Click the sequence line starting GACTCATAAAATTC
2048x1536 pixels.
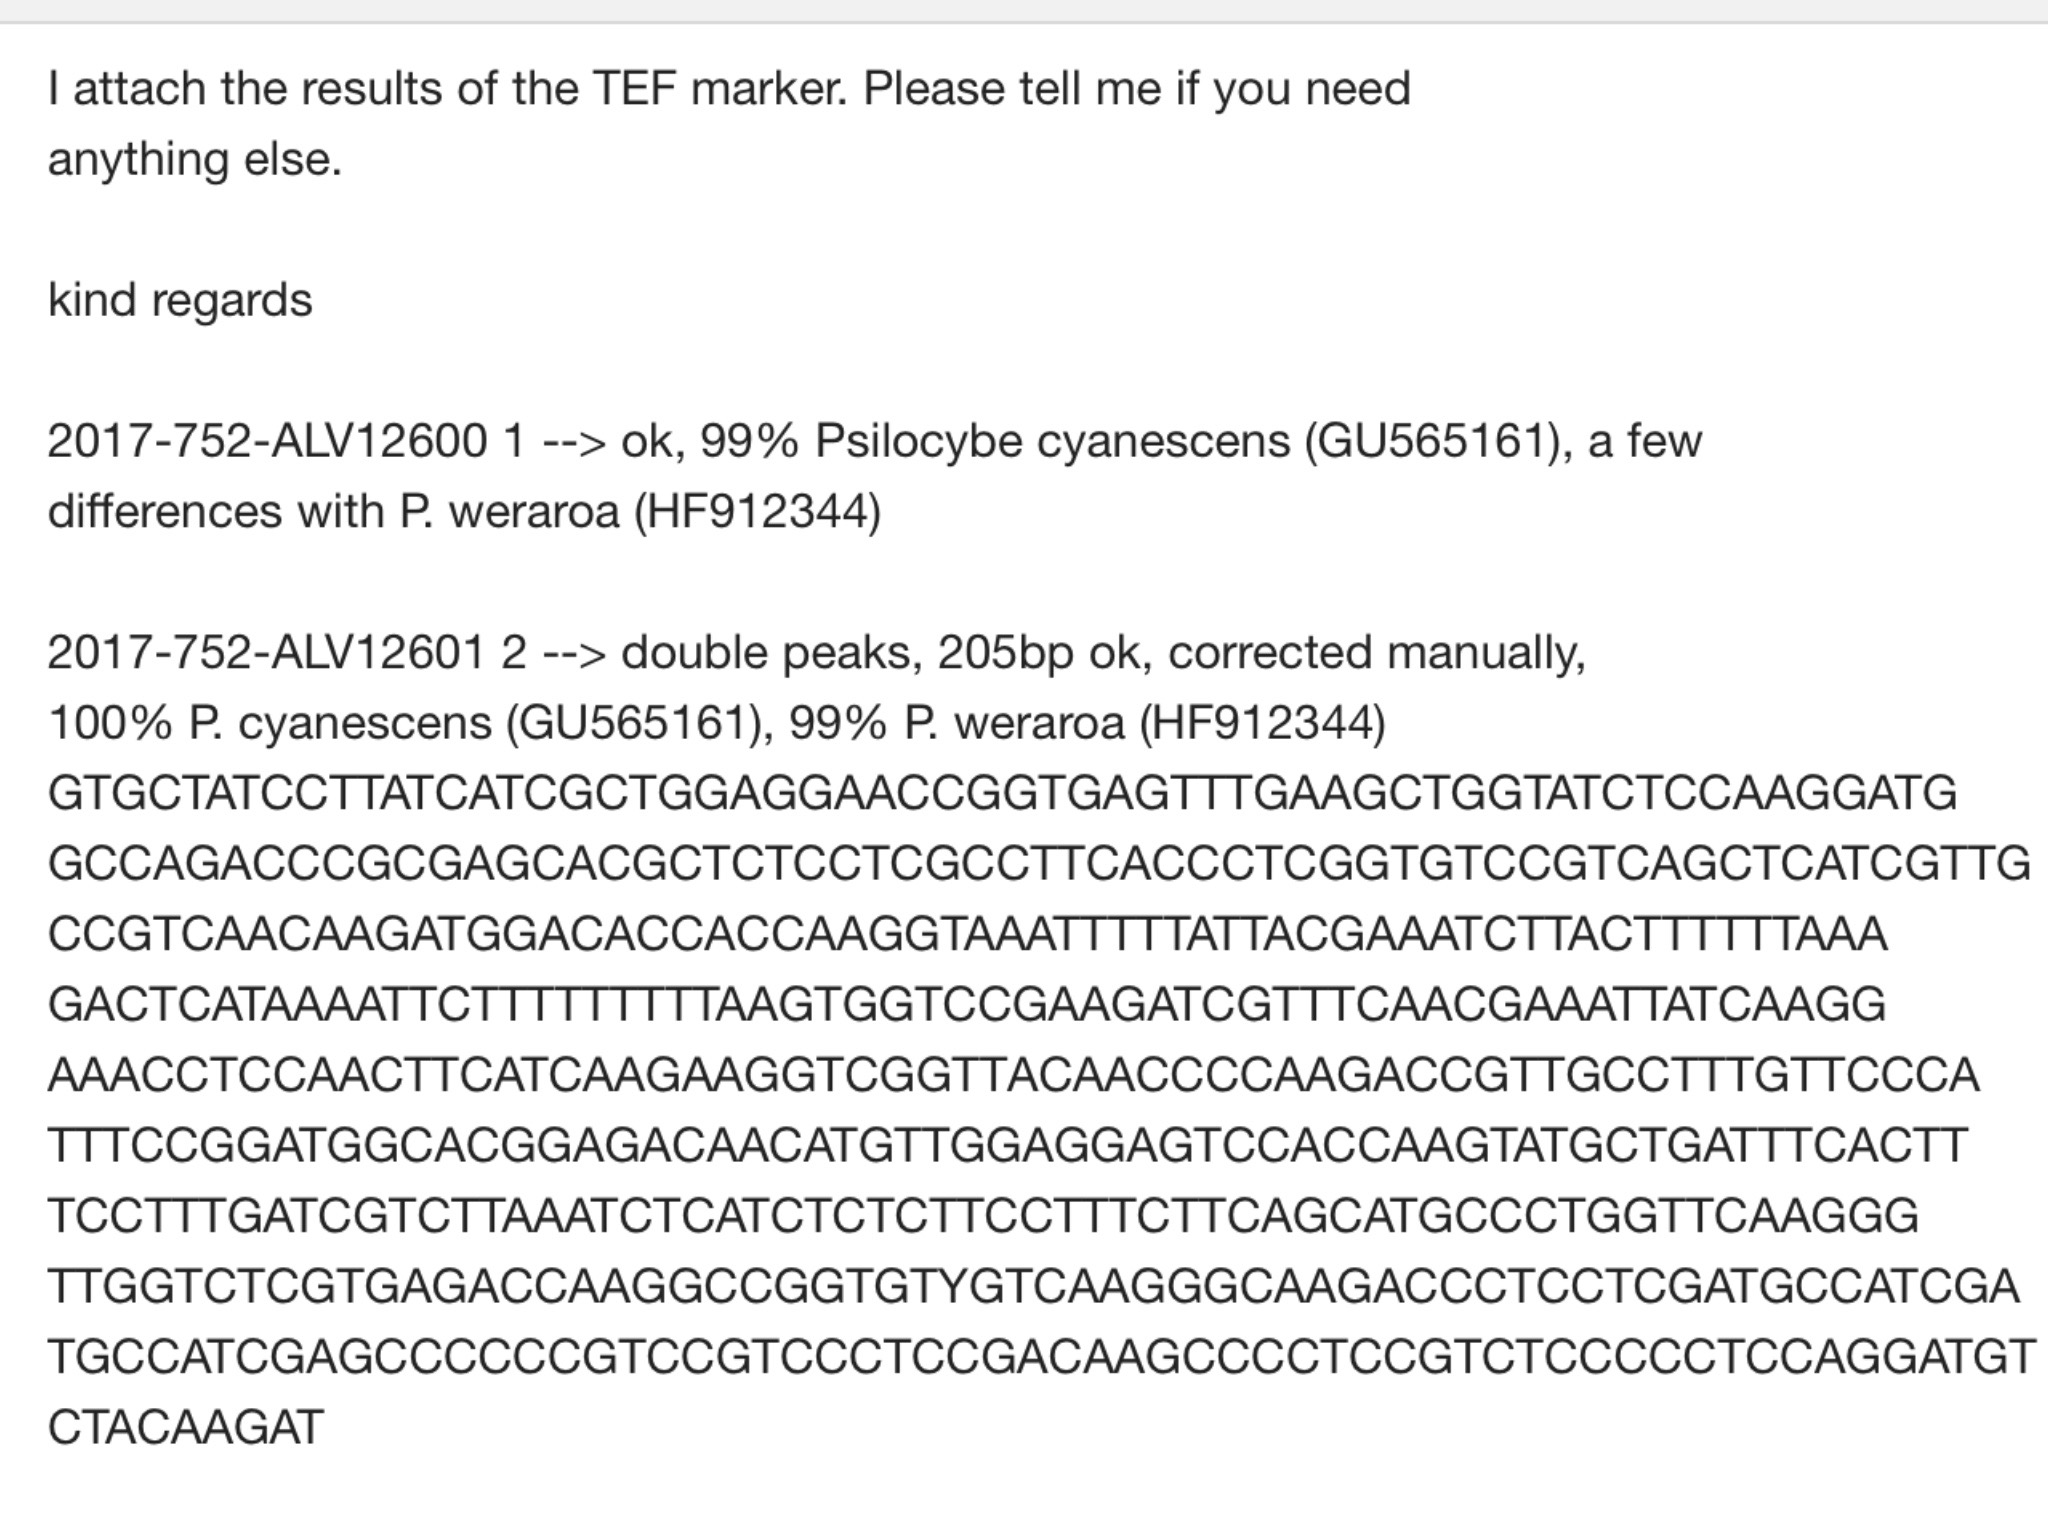tap(966, 1005)
